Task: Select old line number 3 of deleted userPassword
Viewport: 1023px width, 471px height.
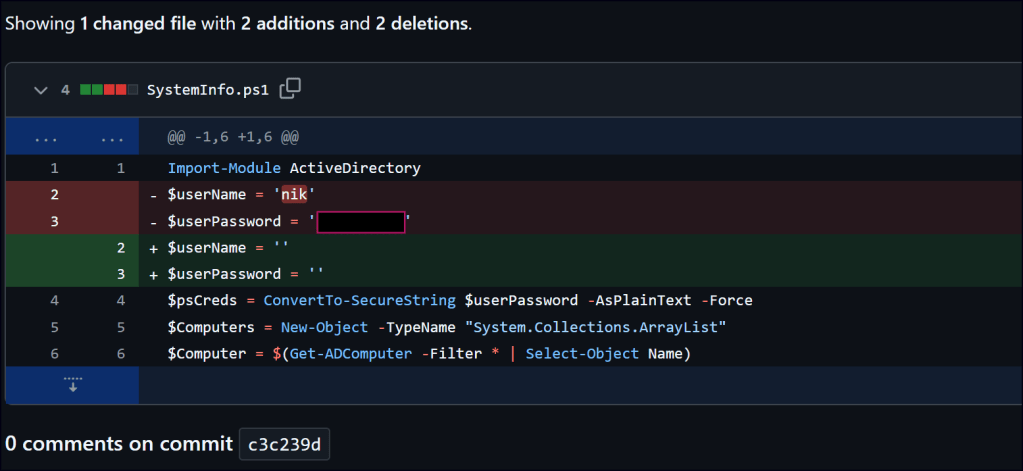Action: [54, 221]
